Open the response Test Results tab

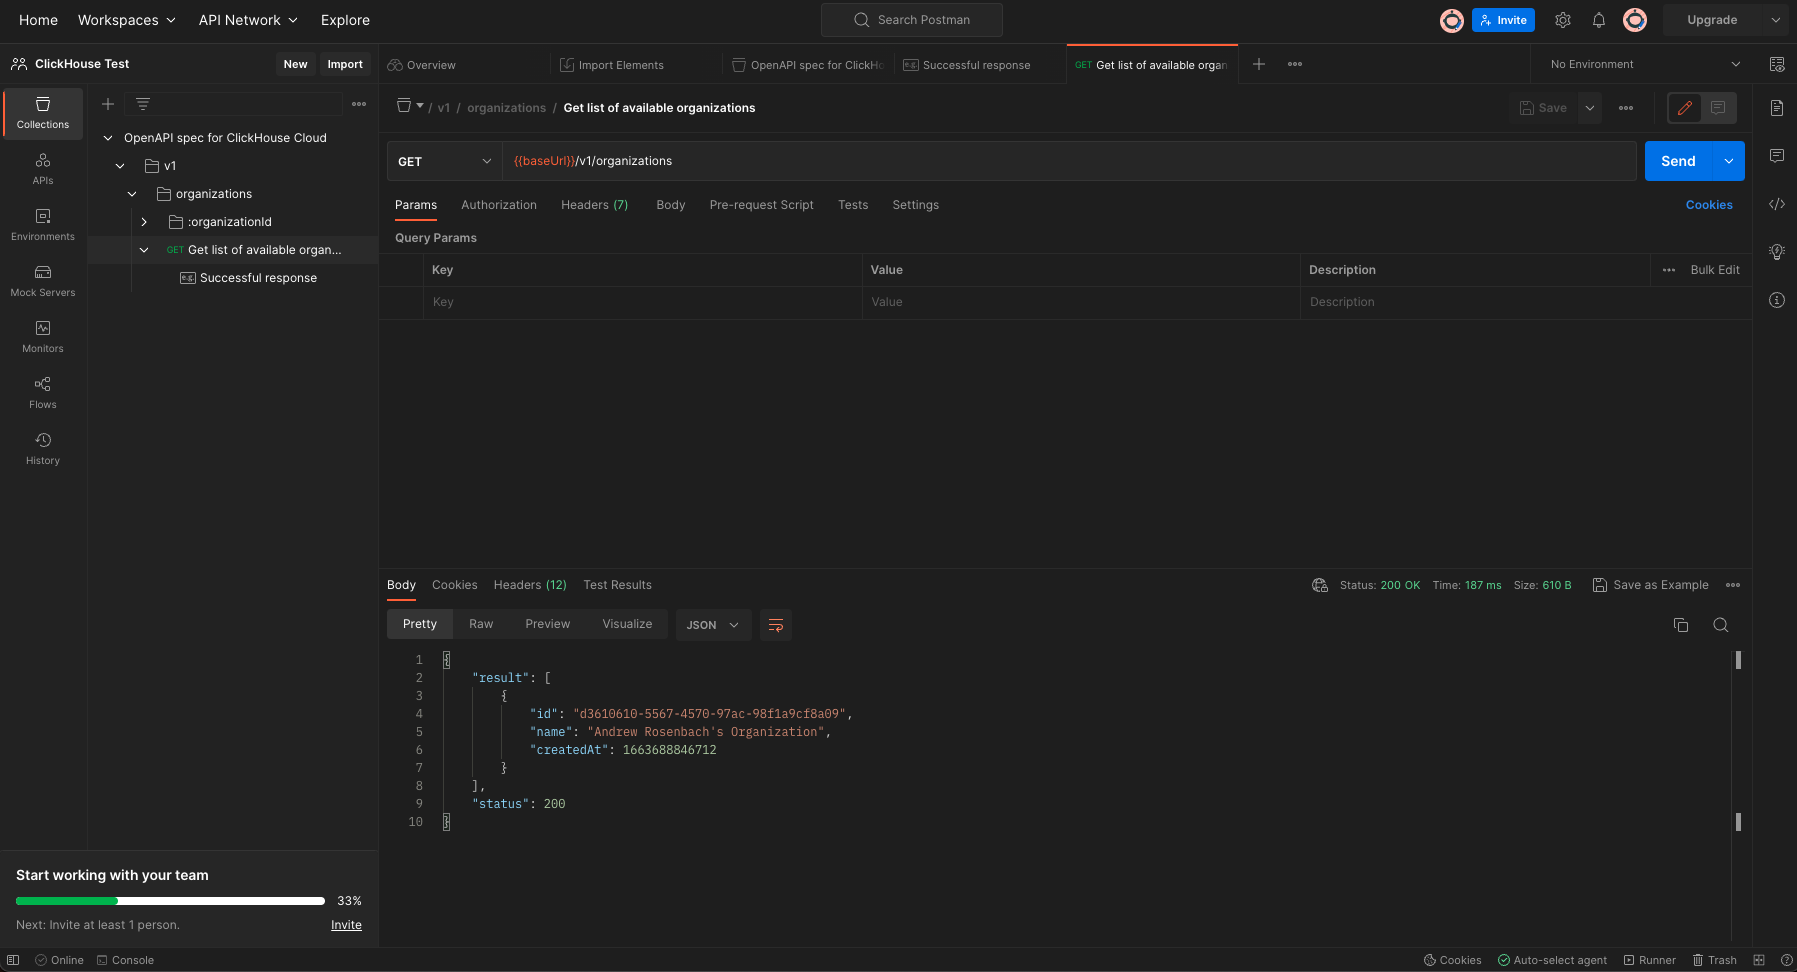617,585
